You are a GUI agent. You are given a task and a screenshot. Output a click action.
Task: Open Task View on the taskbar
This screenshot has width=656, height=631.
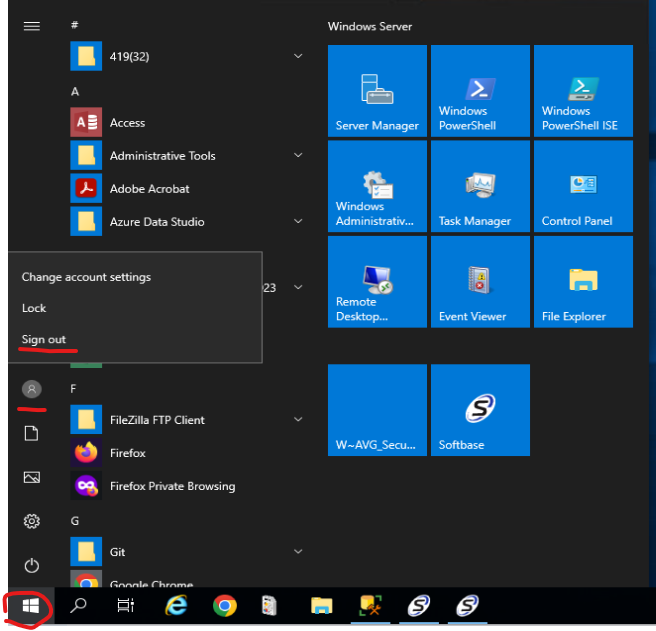(126, 605)
